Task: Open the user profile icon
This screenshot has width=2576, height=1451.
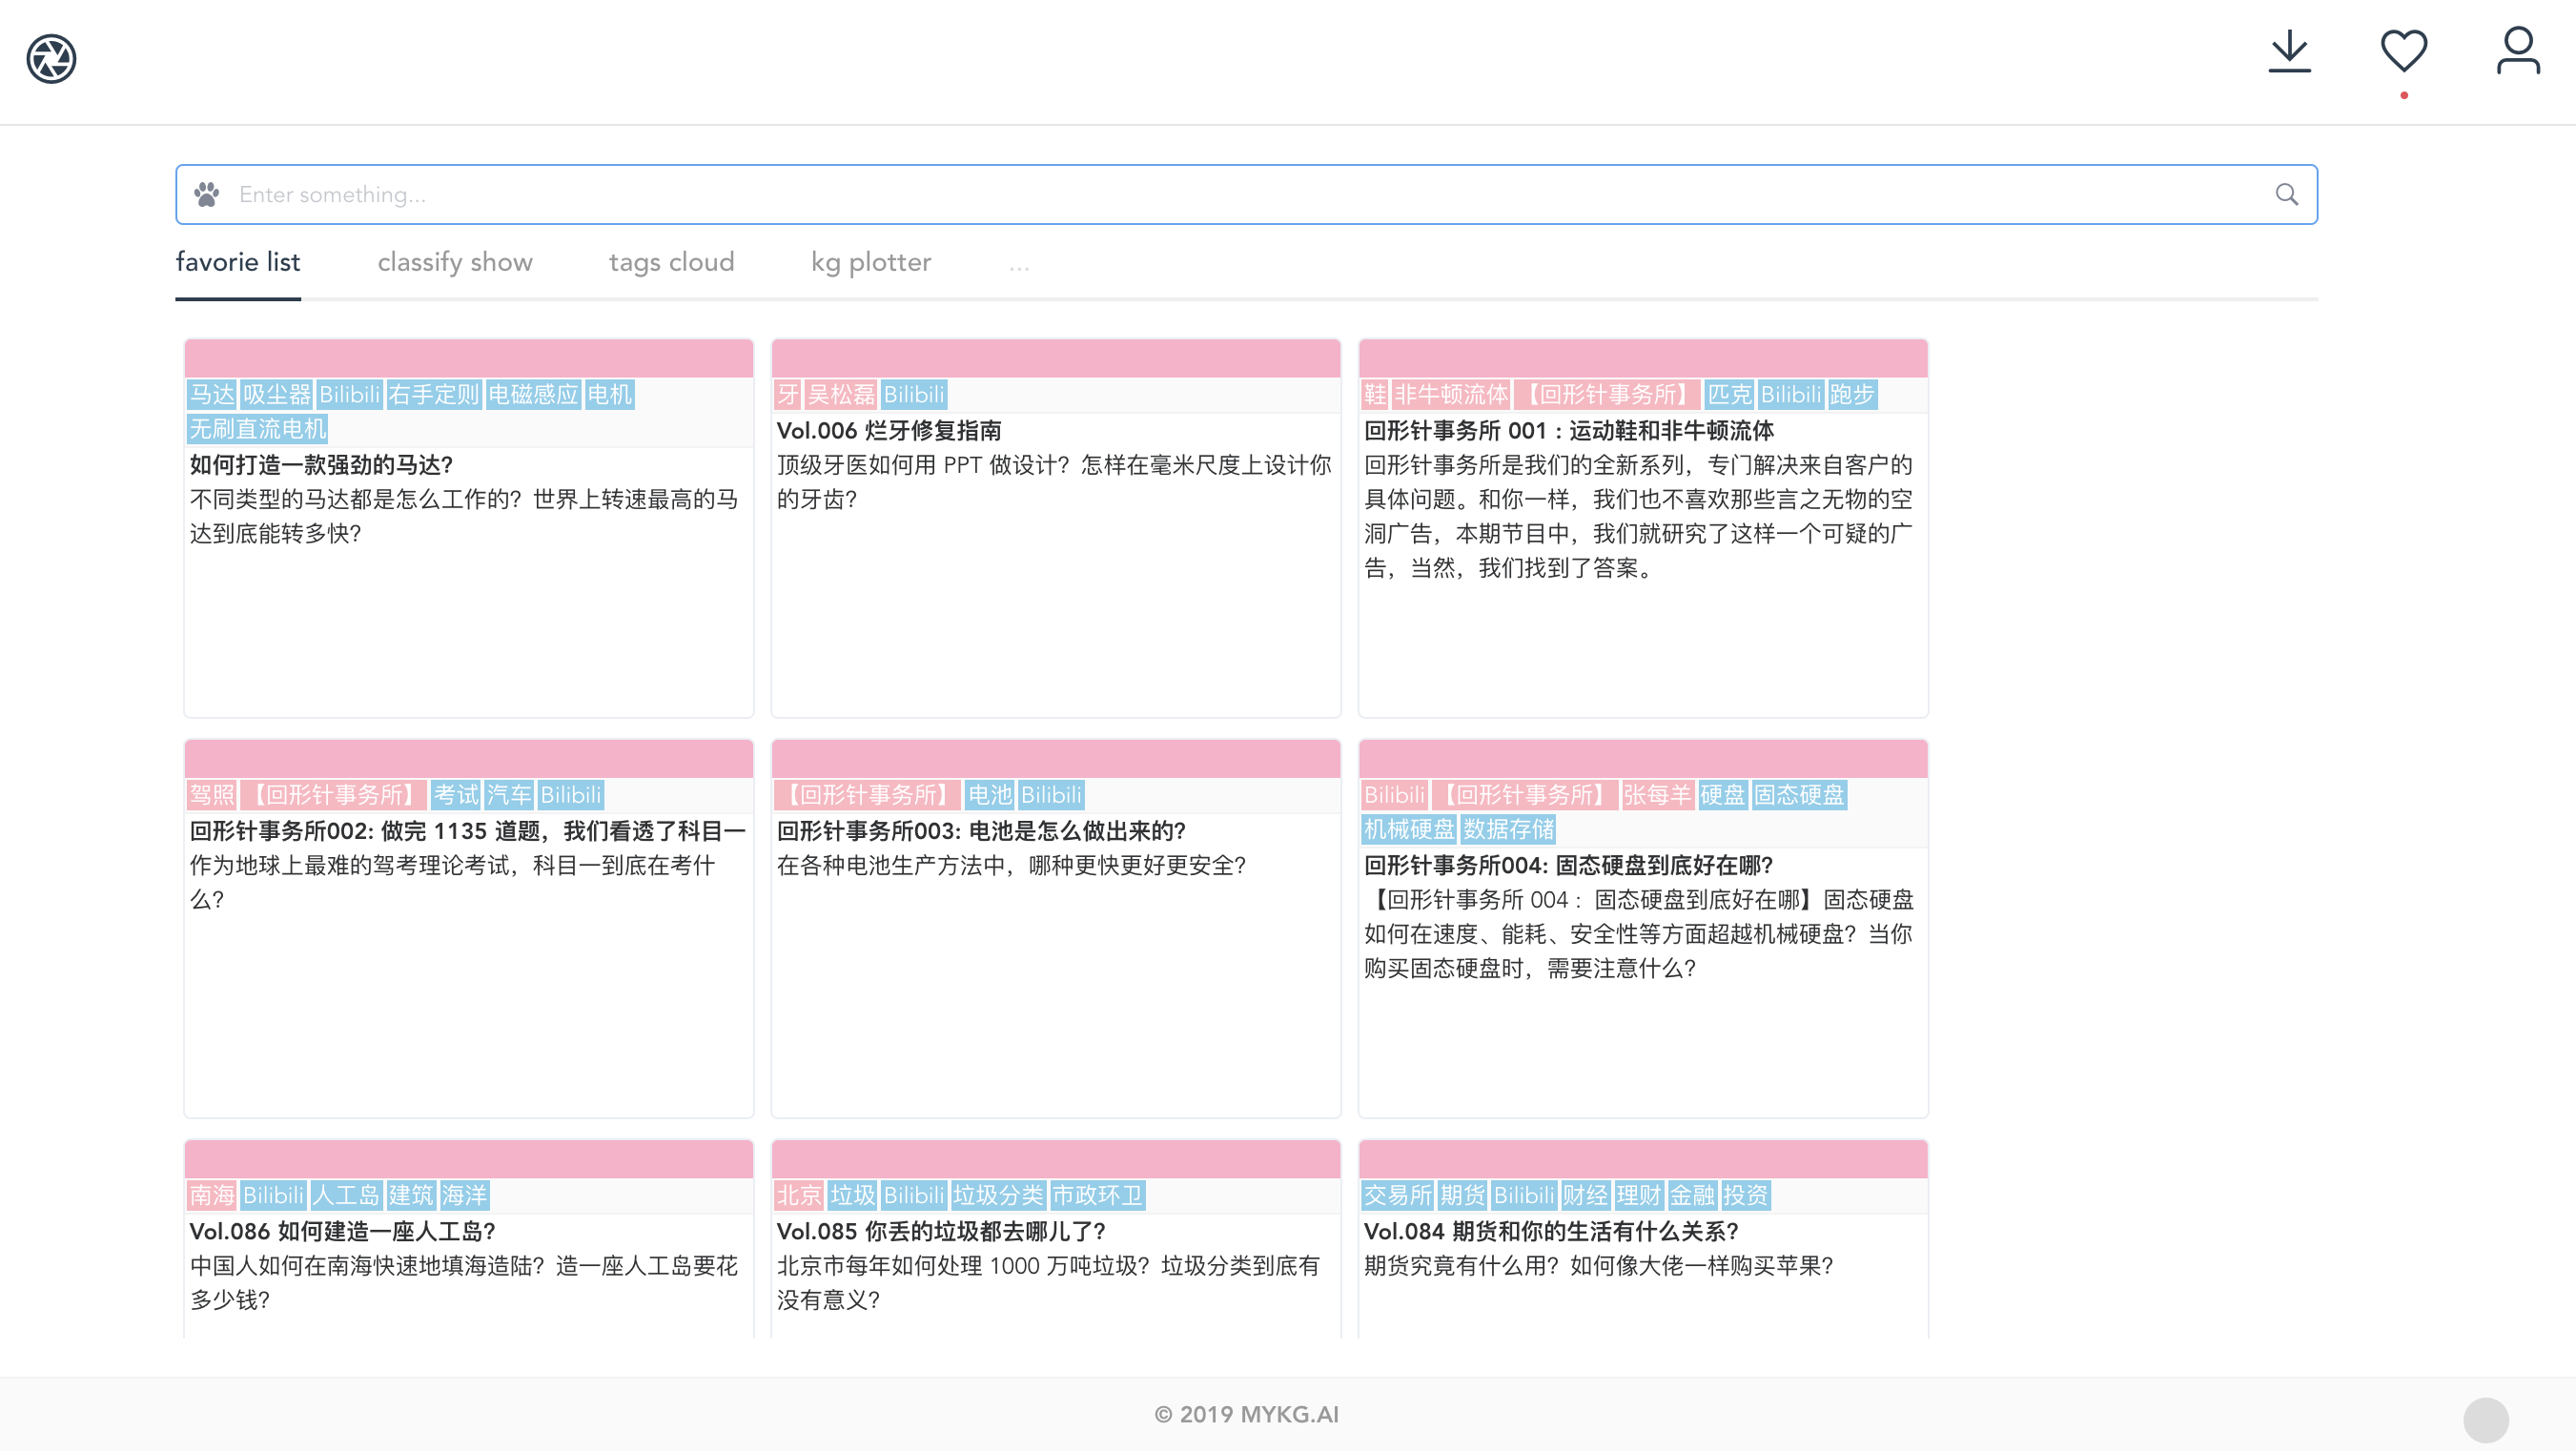Action: pyautogui.click(x=2517, y=51)
